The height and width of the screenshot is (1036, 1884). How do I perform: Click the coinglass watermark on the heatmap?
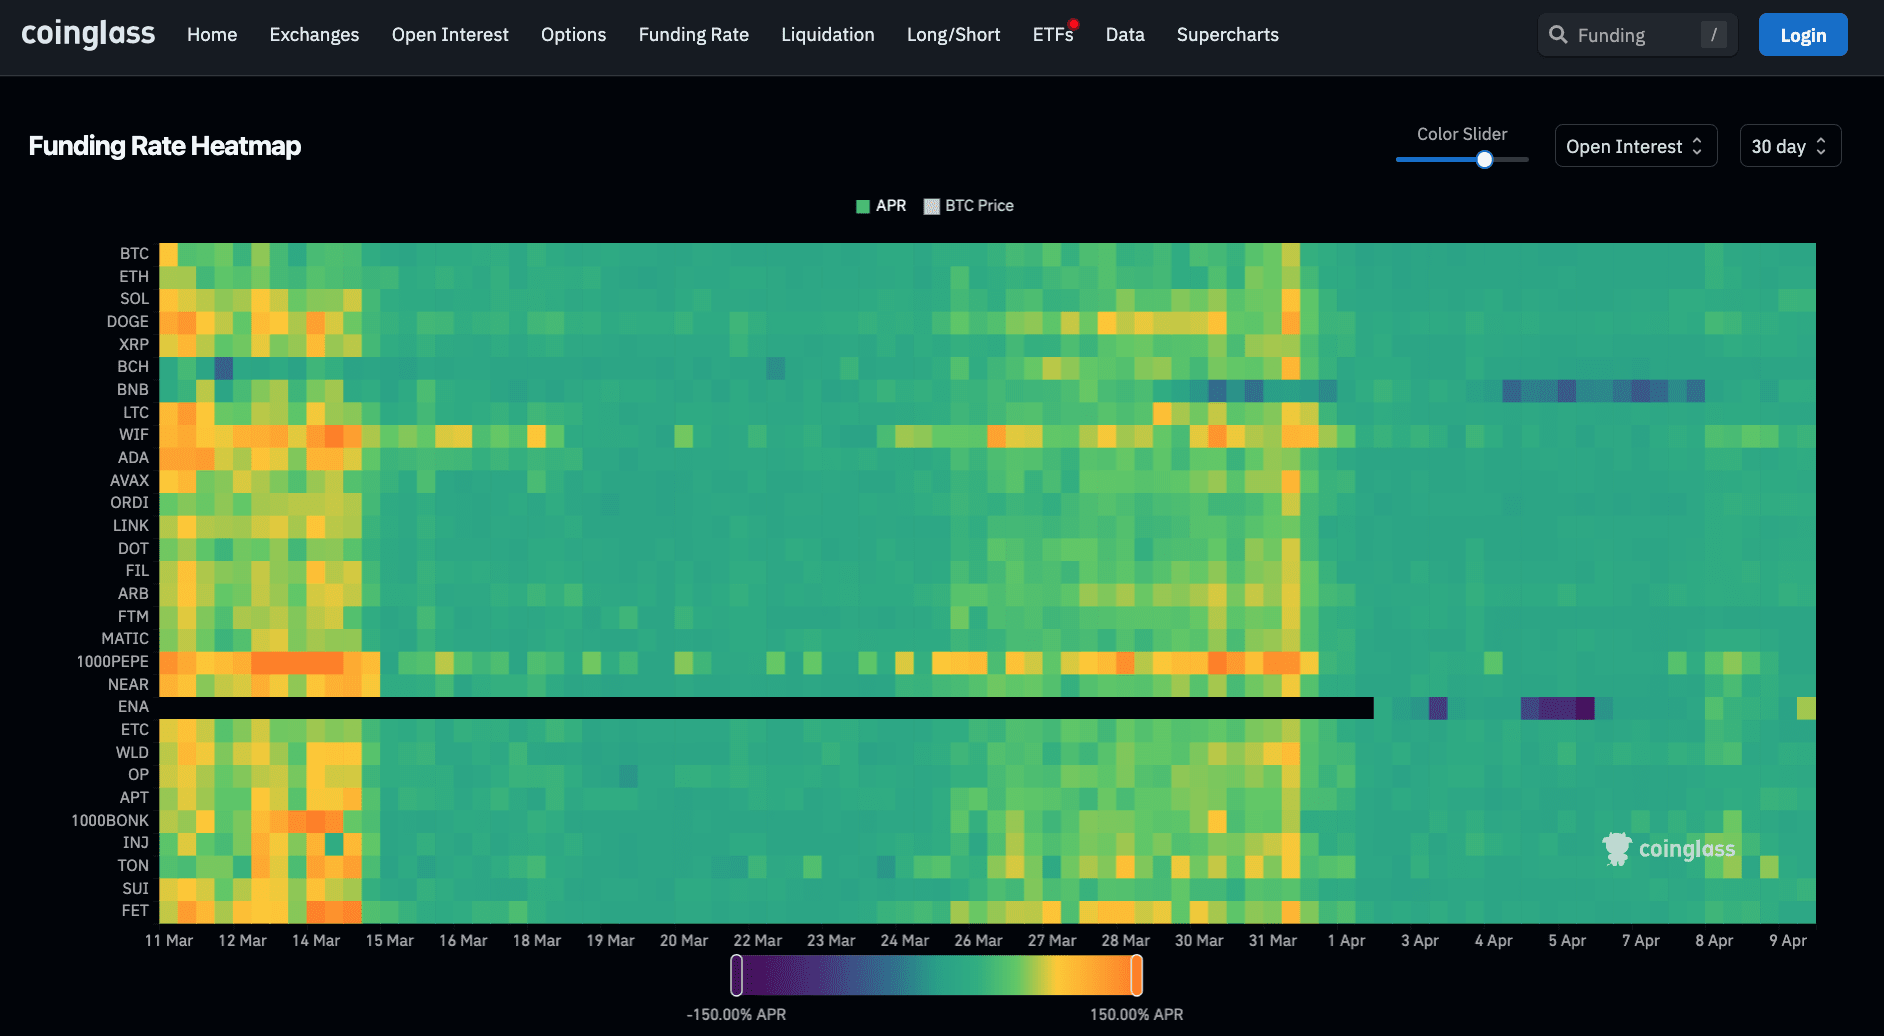pos(1668,848)
